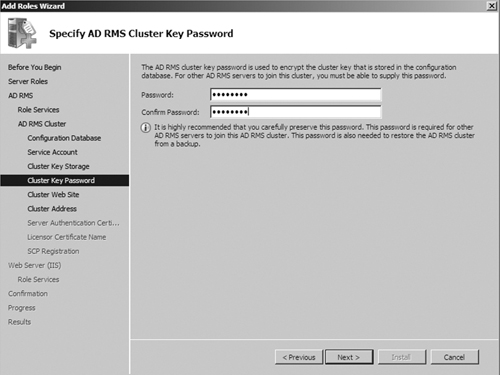Go to the Service Account step
The image size is (500, 375).
(x=52, y=152)
